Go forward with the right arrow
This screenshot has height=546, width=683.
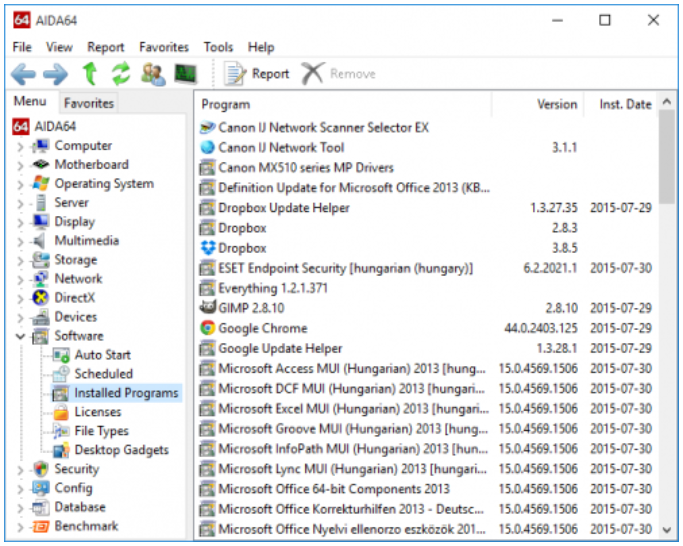coord(56,74)
